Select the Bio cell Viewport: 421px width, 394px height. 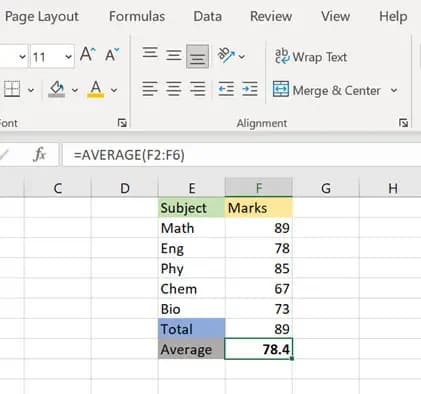(x=192, y=309)
